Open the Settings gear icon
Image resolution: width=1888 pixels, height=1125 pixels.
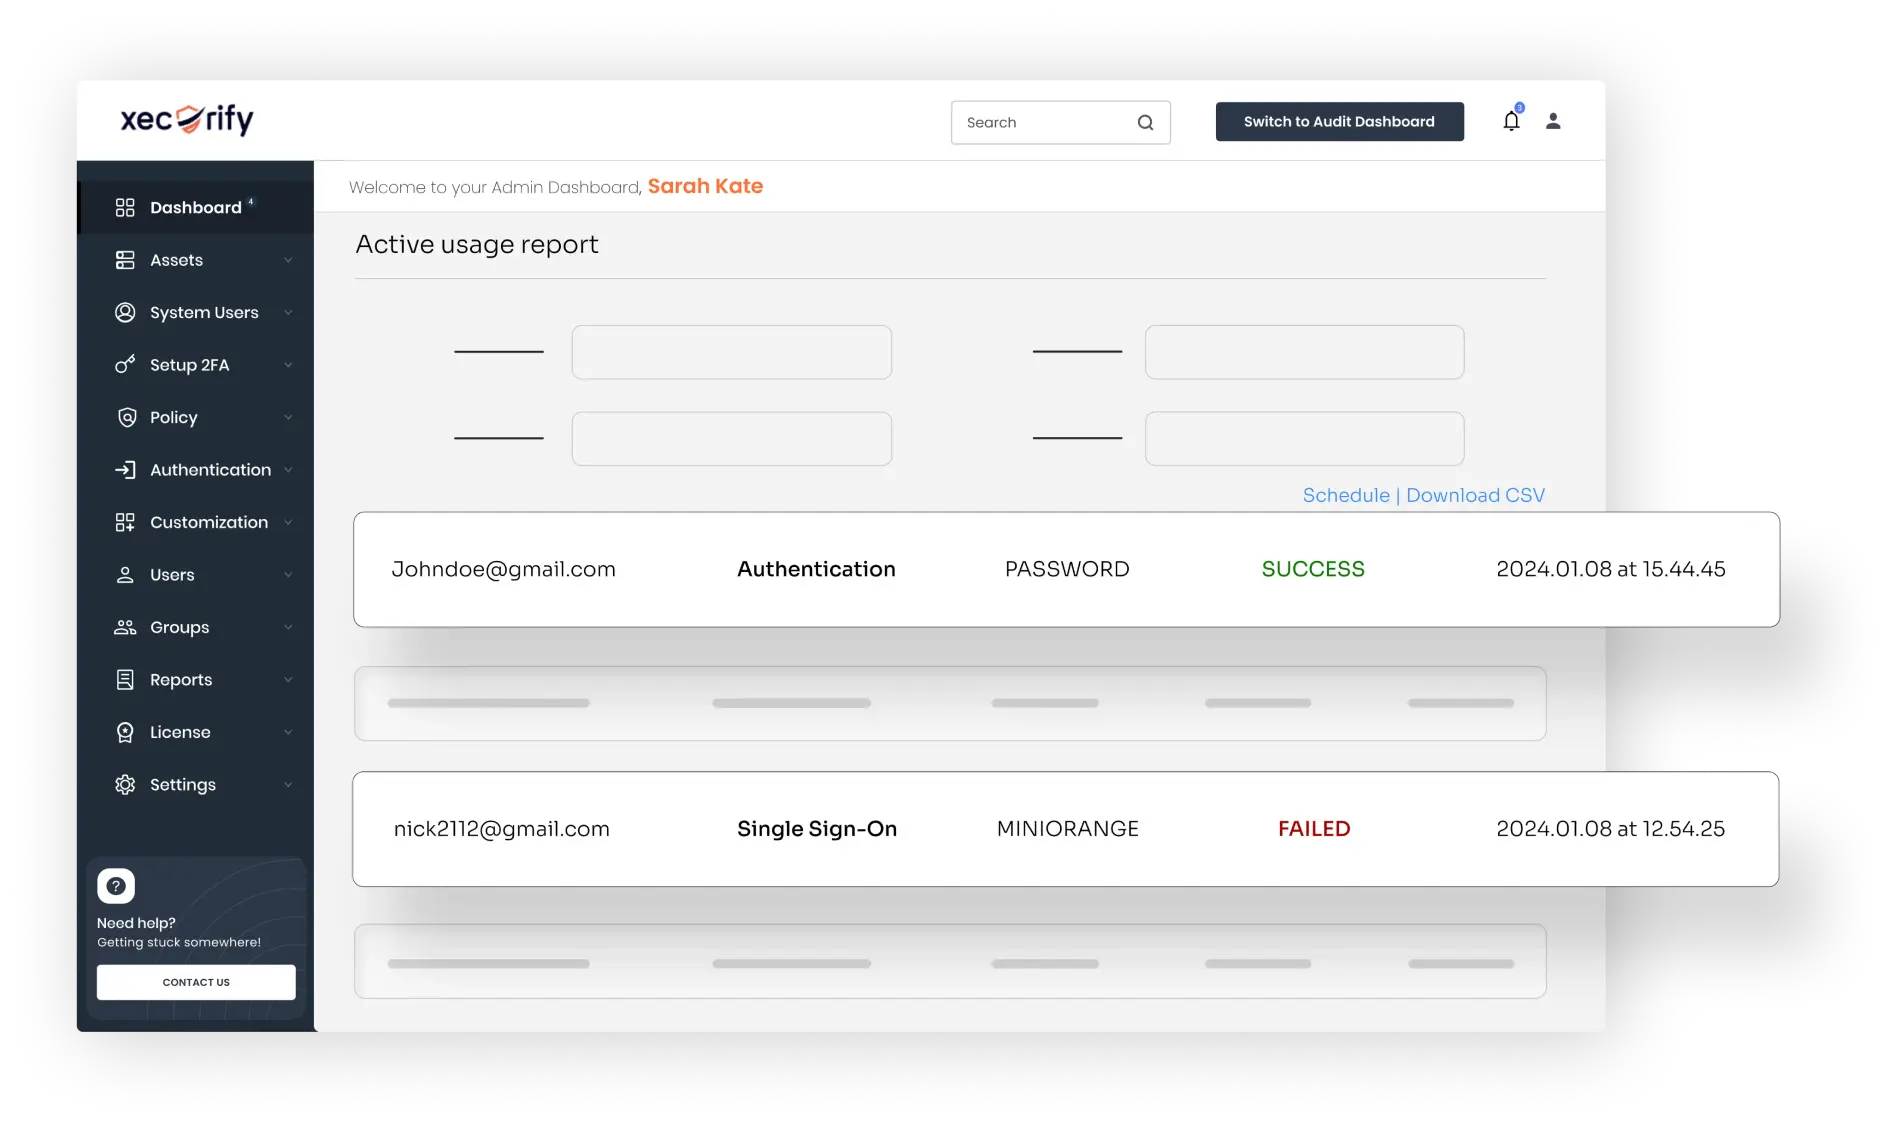click(x=125, y=784)
